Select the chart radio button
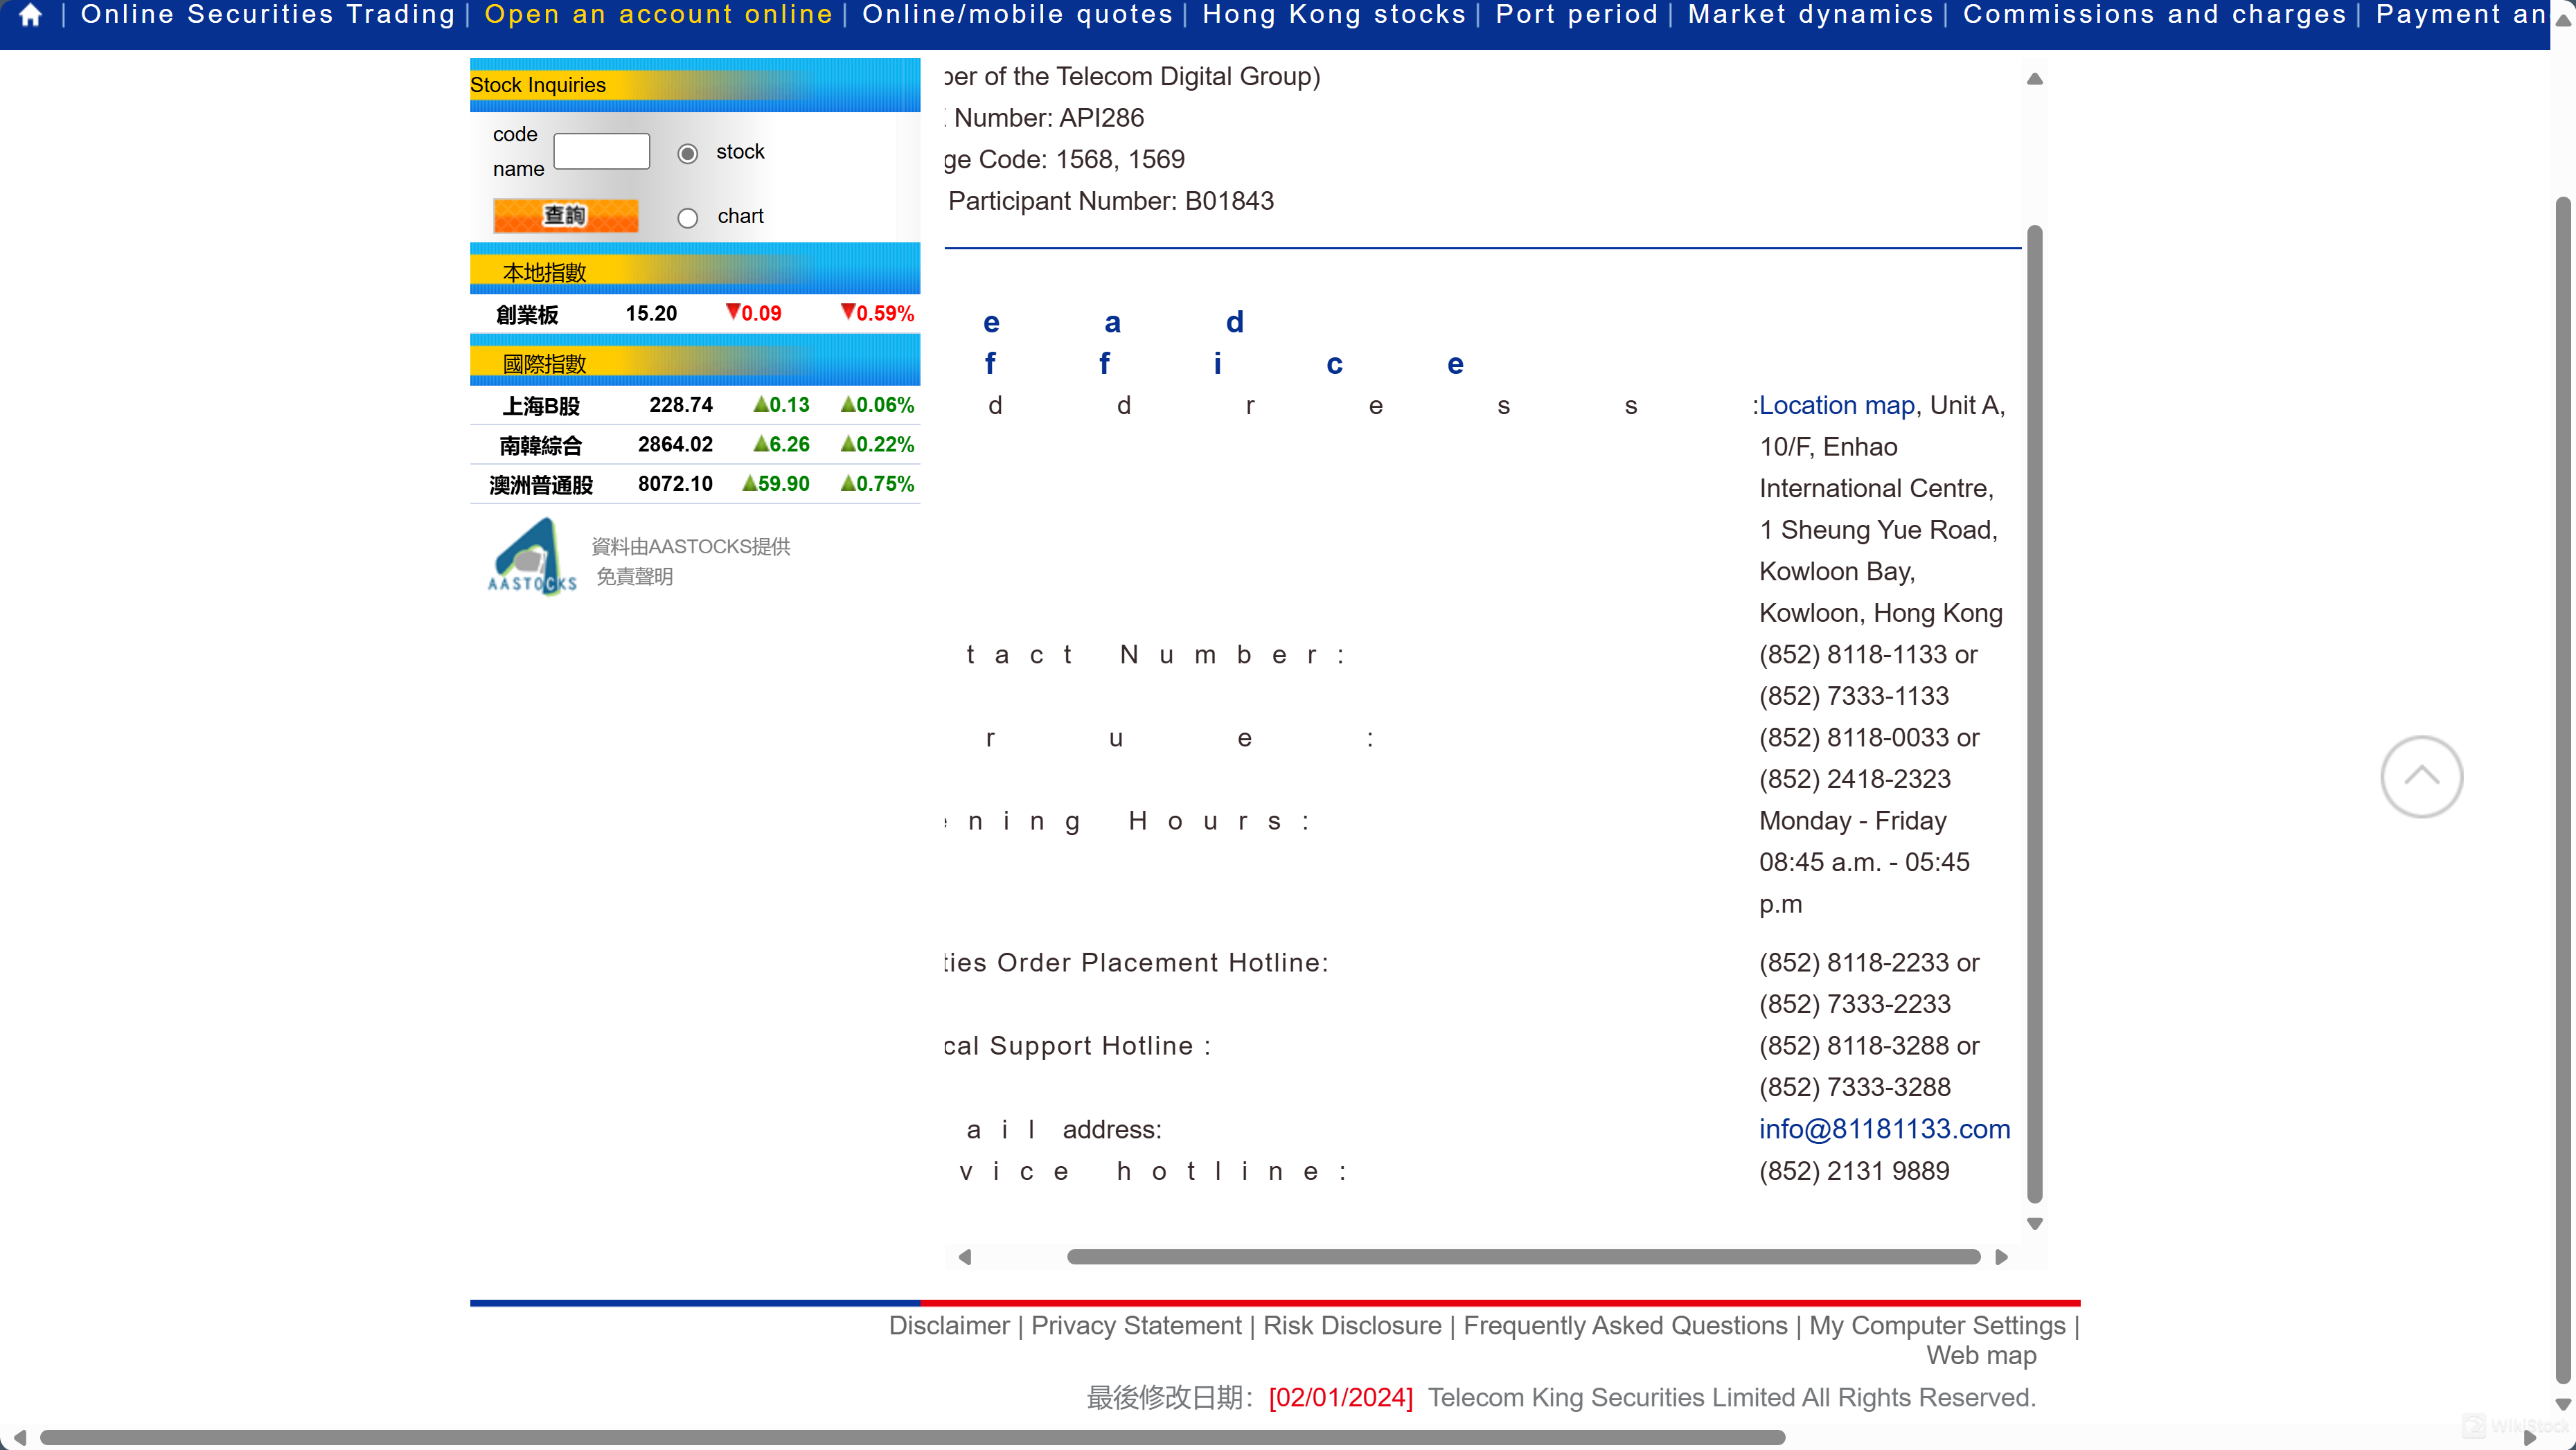Image resolution: width=2576 pixels, height=1450 pixels. 687,218
